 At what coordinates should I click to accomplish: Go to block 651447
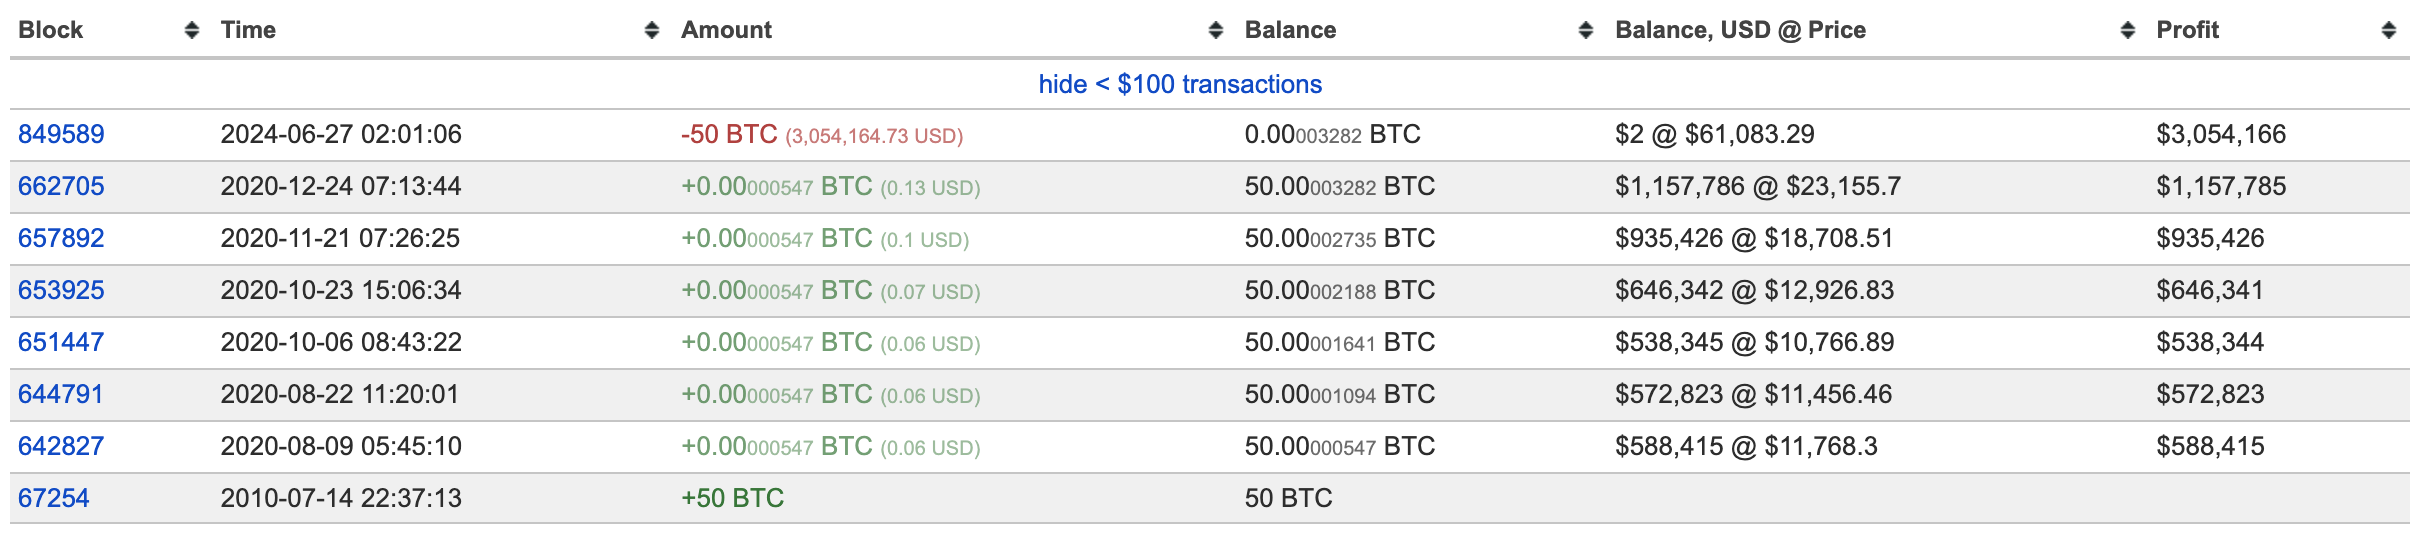pyautogui.click(x=61, y=342)
